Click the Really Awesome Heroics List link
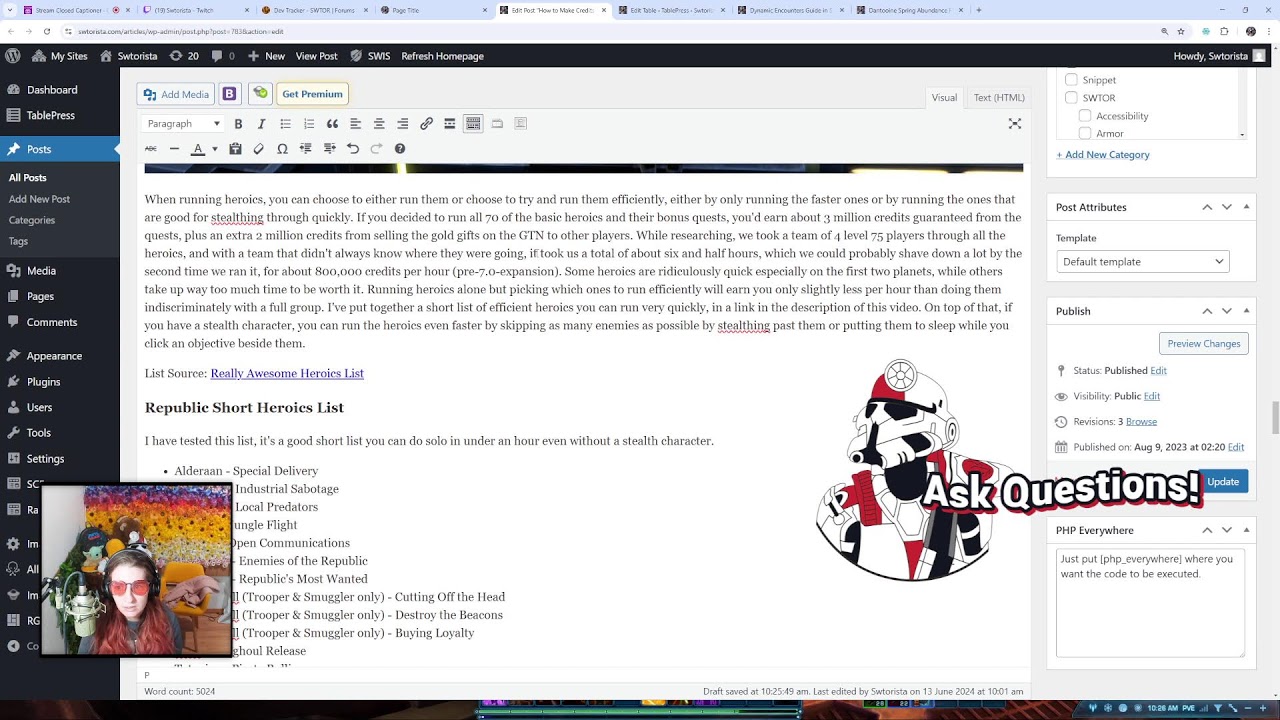1280x720 pixels. tap(287, 374)
